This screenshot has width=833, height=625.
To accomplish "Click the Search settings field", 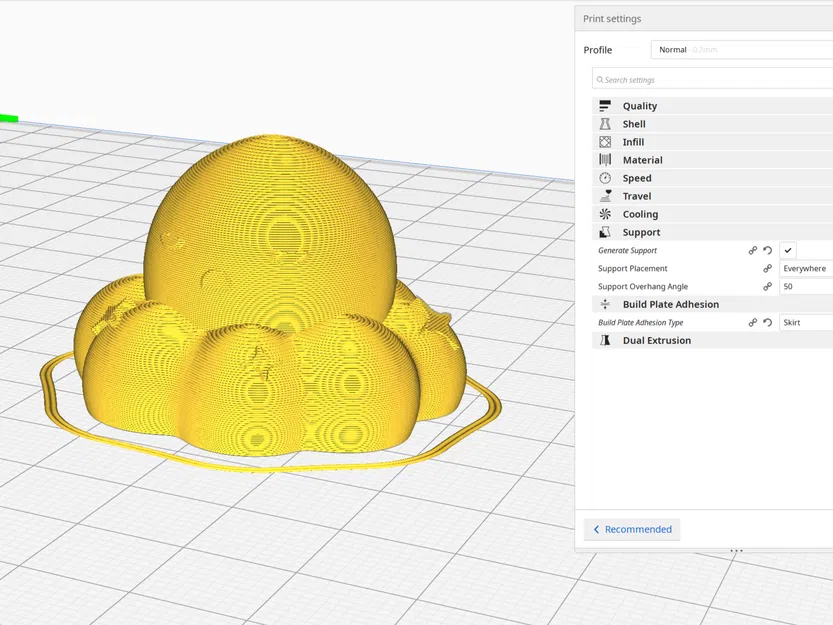I will pyautogui.click(x=712, y=80).
